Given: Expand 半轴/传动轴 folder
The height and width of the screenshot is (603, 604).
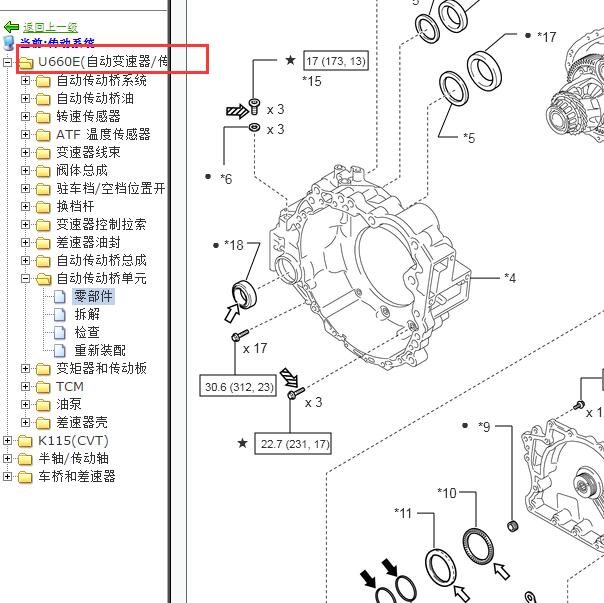Looking at the screenshot, I should click(x=7, y=459).
